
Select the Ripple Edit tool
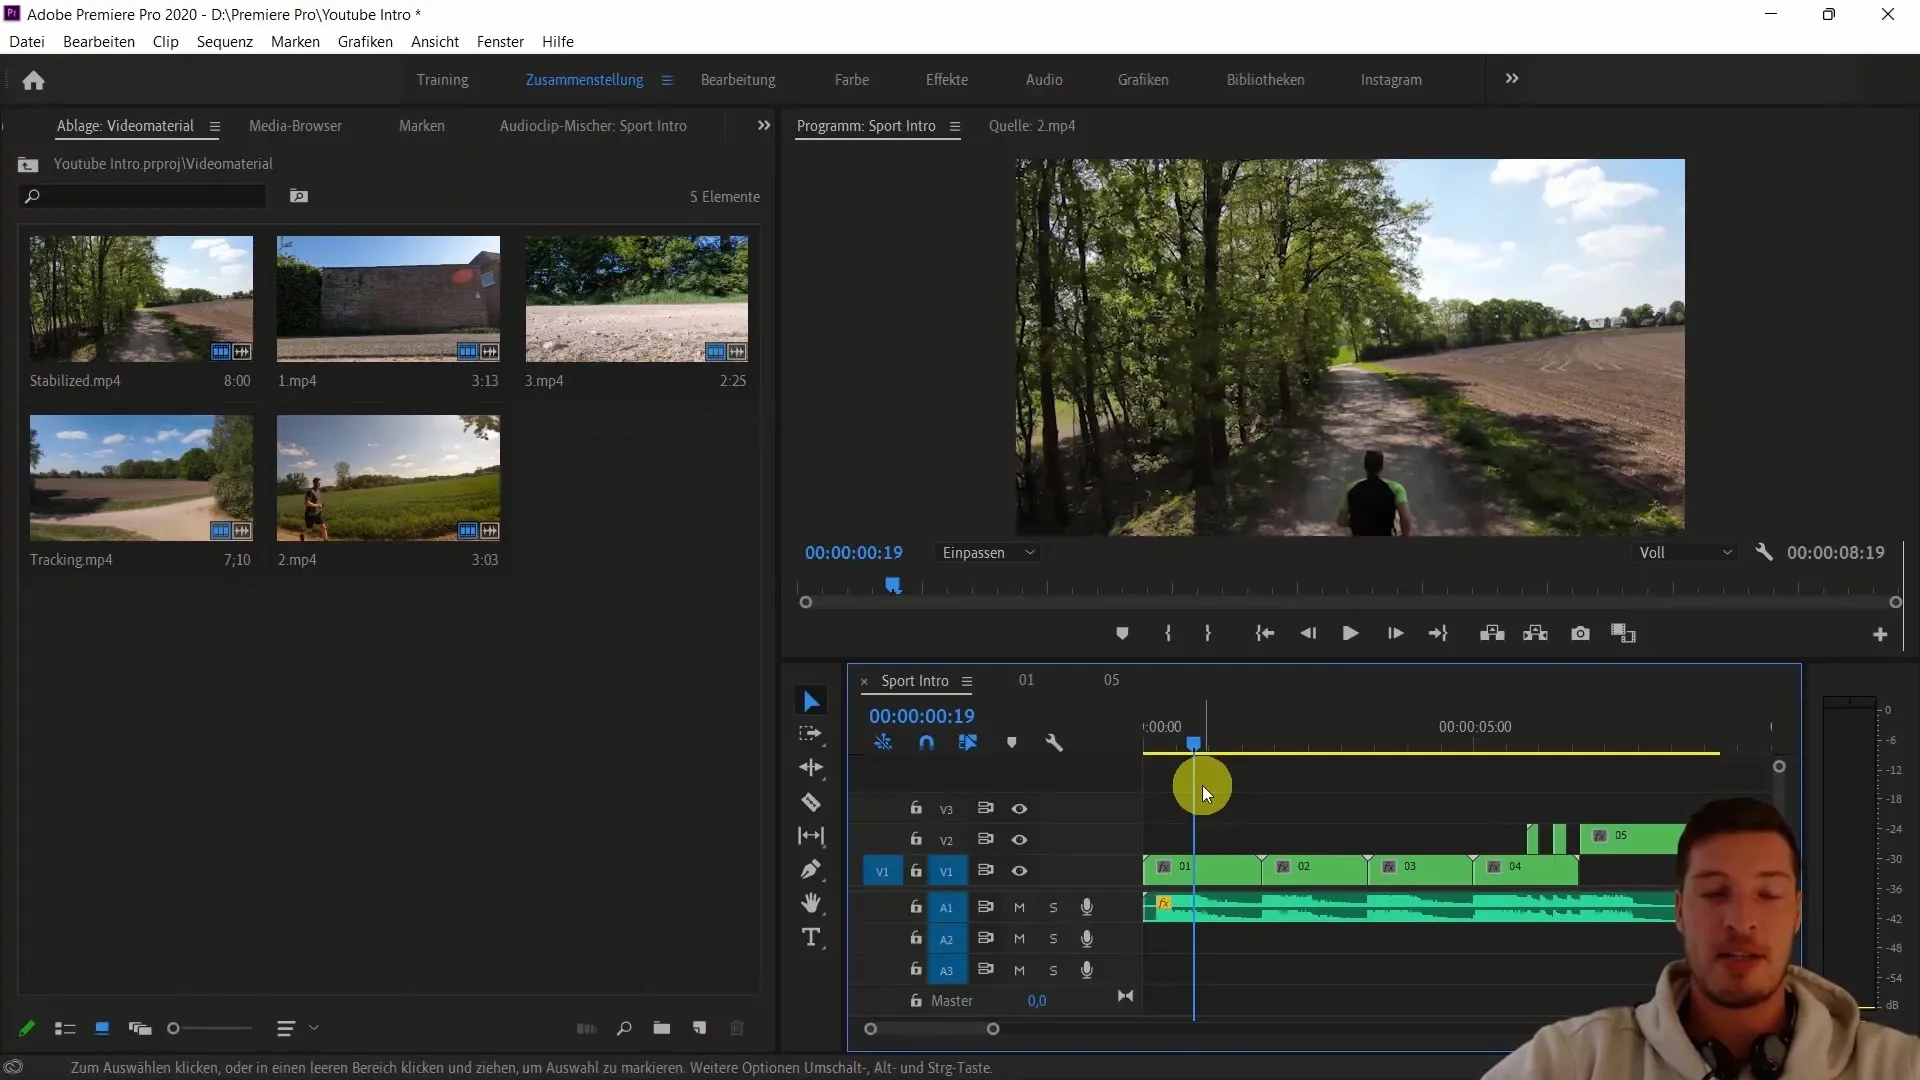[x=811, y=767]
